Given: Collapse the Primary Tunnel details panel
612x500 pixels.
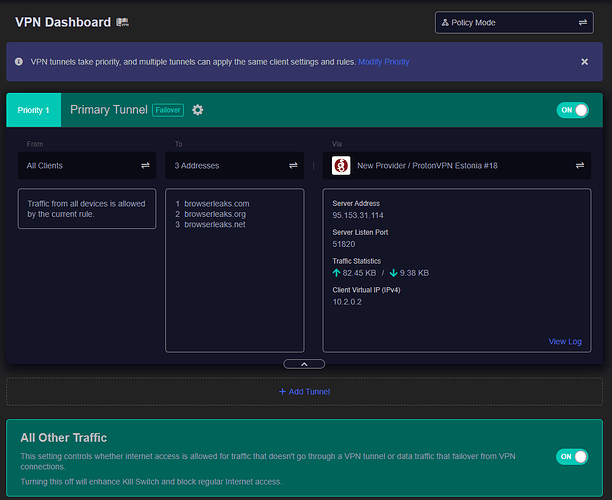Looking at the screenshot, I should [x=304, y=364].
